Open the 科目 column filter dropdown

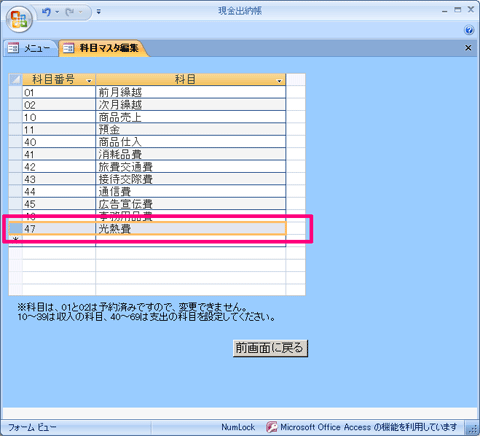279,81
